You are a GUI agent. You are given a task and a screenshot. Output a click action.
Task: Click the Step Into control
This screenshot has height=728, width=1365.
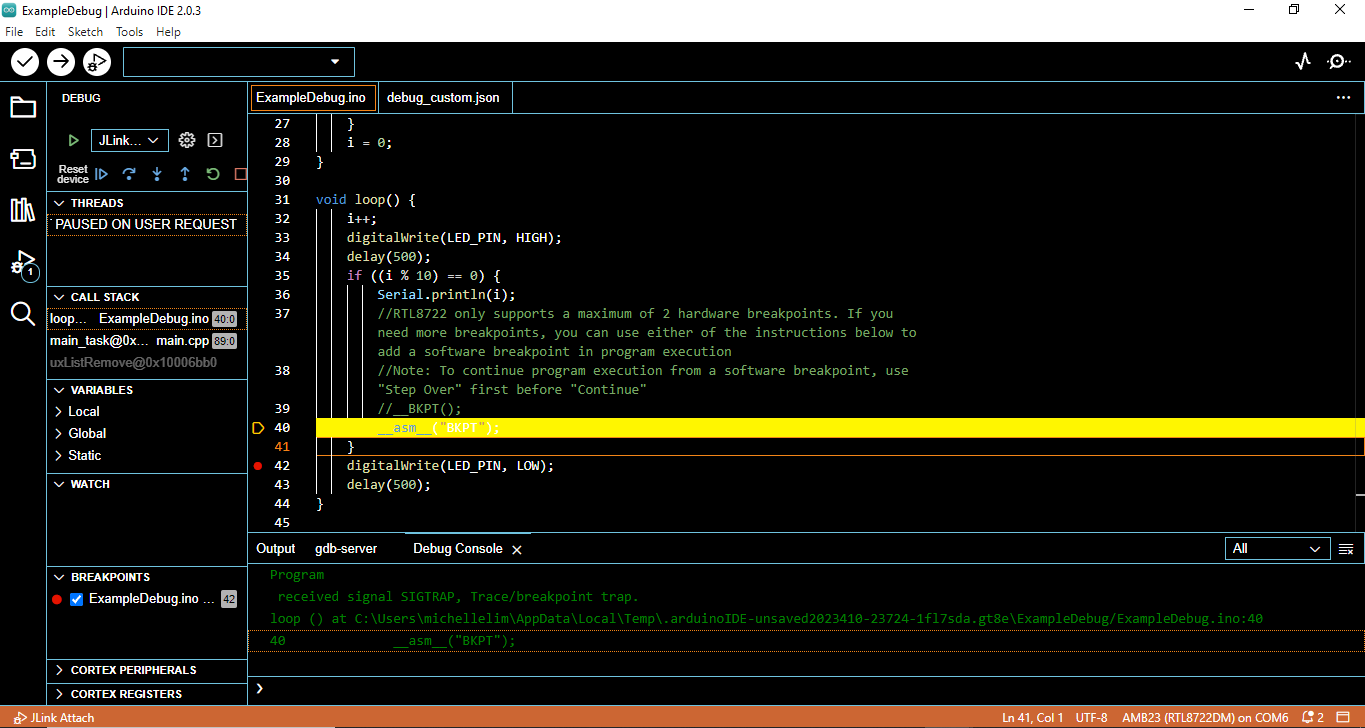click(157, 174)
